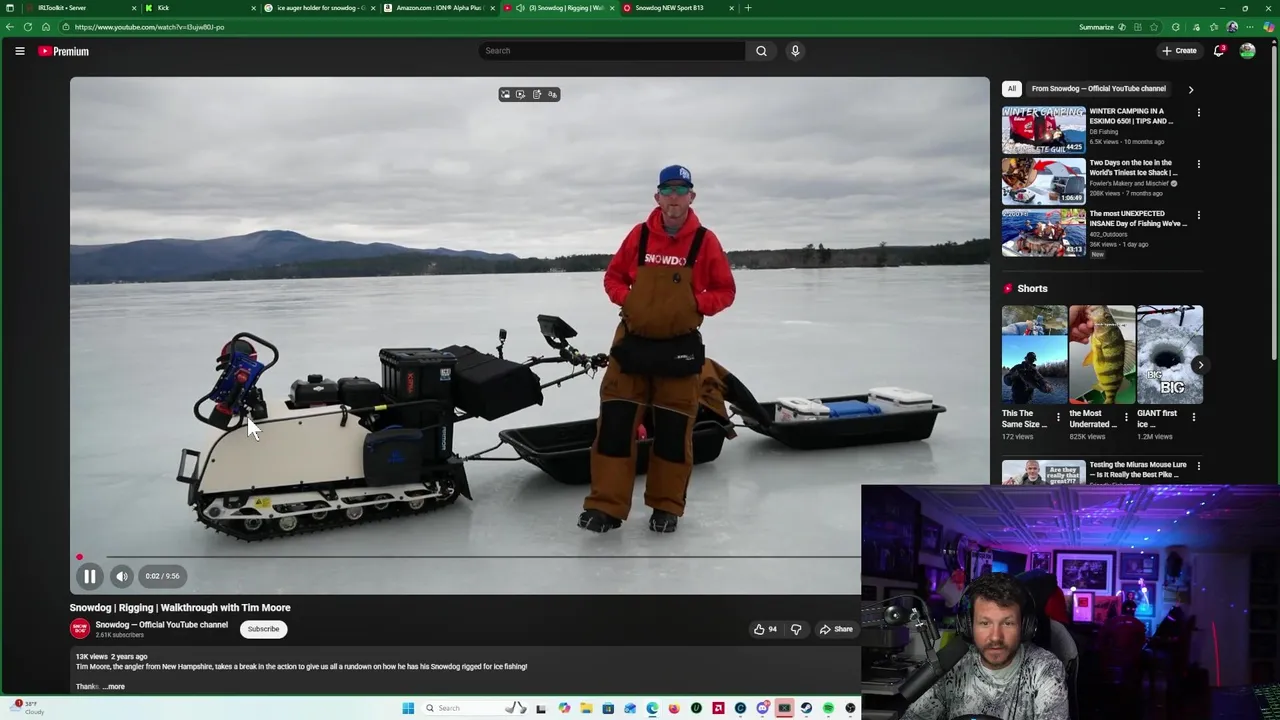
Task: Open the Windows Start menu
Action: pyautogui.click(x=408, y=708)
